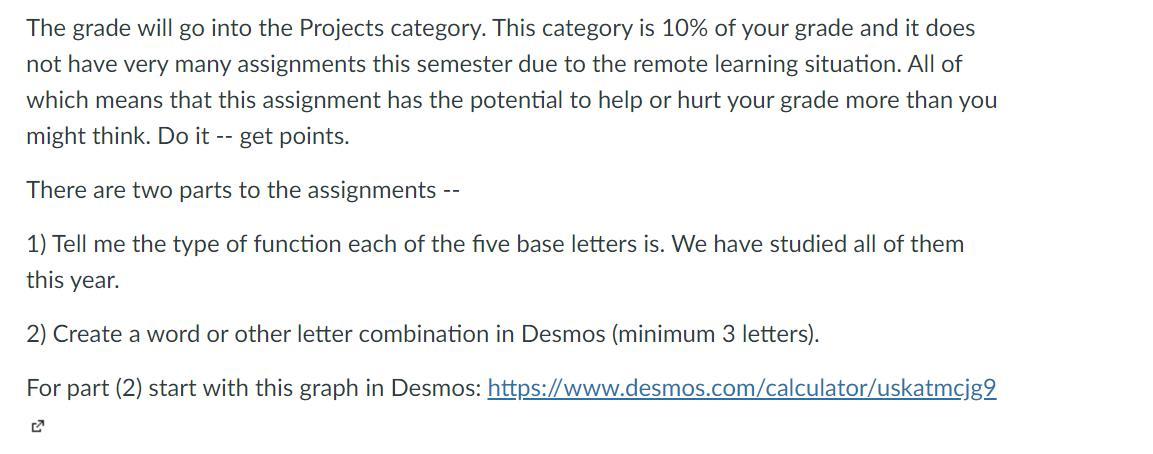Open the Desmos calculator uskatmcjg9 link
Image resolution: width=1153 pixels, height=454 pixels.
click(x=741, y=387)
